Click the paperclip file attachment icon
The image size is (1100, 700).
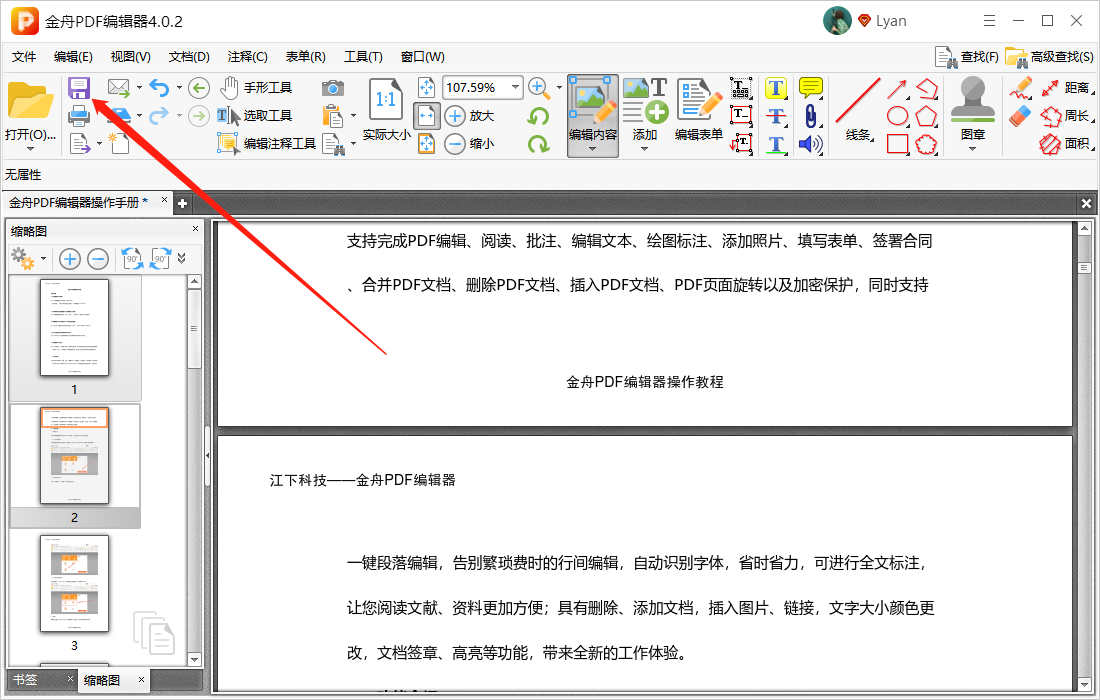(x=811, y=116)
